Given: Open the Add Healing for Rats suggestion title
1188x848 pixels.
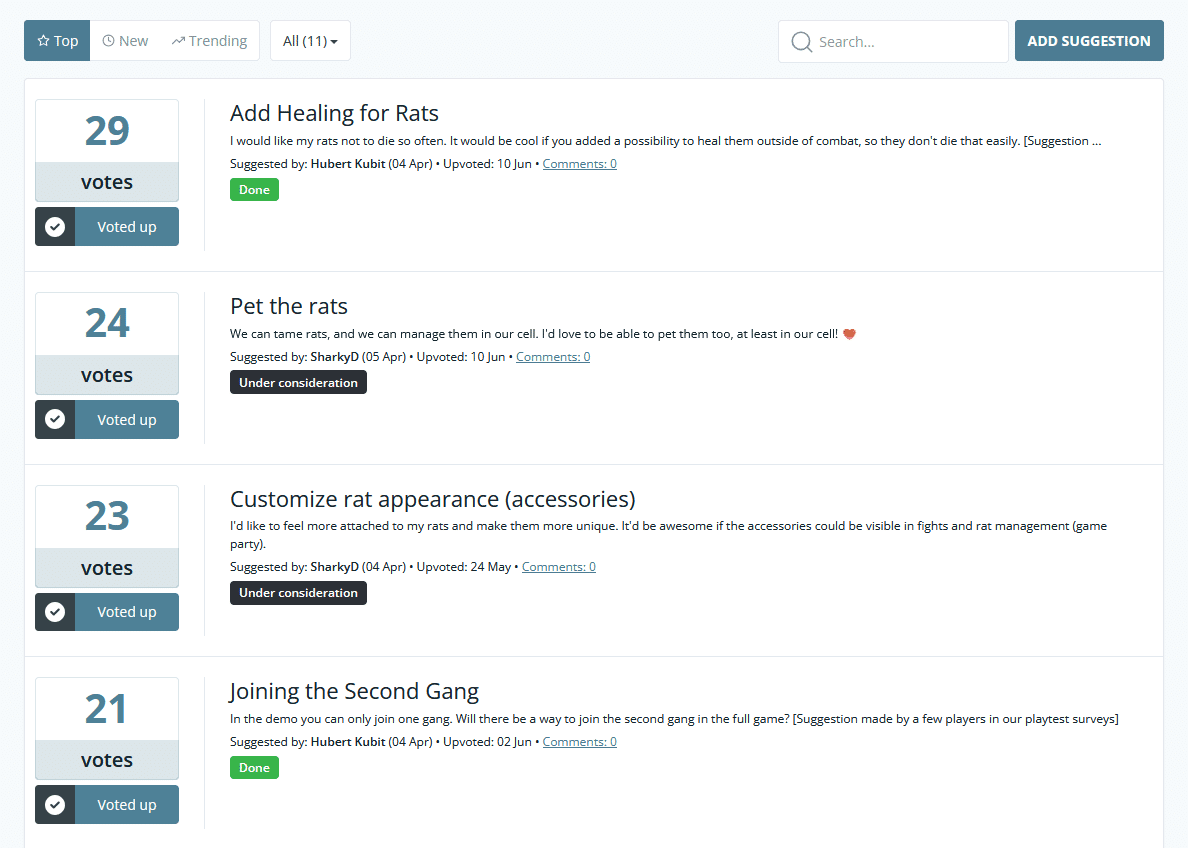Looking at the screenshot, I should click(x=334, y=113).
